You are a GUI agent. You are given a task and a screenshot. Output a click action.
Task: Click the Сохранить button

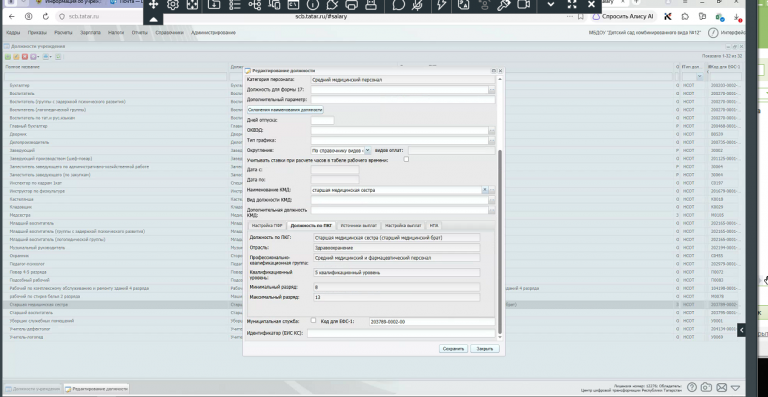[x=453, y=349]
